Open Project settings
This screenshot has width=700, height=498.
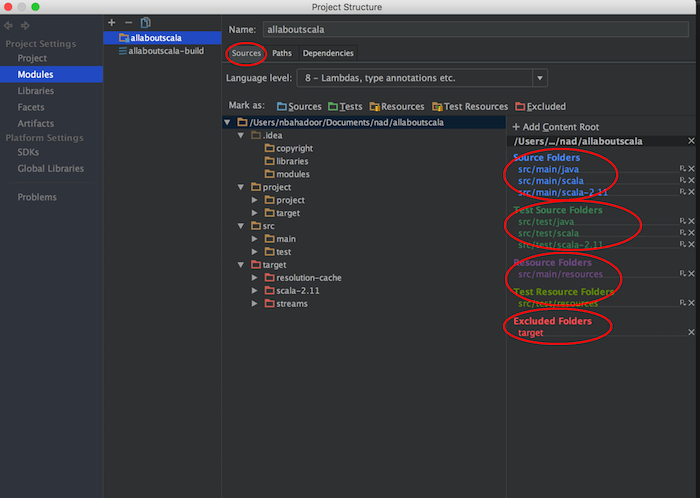pos(32,58)
